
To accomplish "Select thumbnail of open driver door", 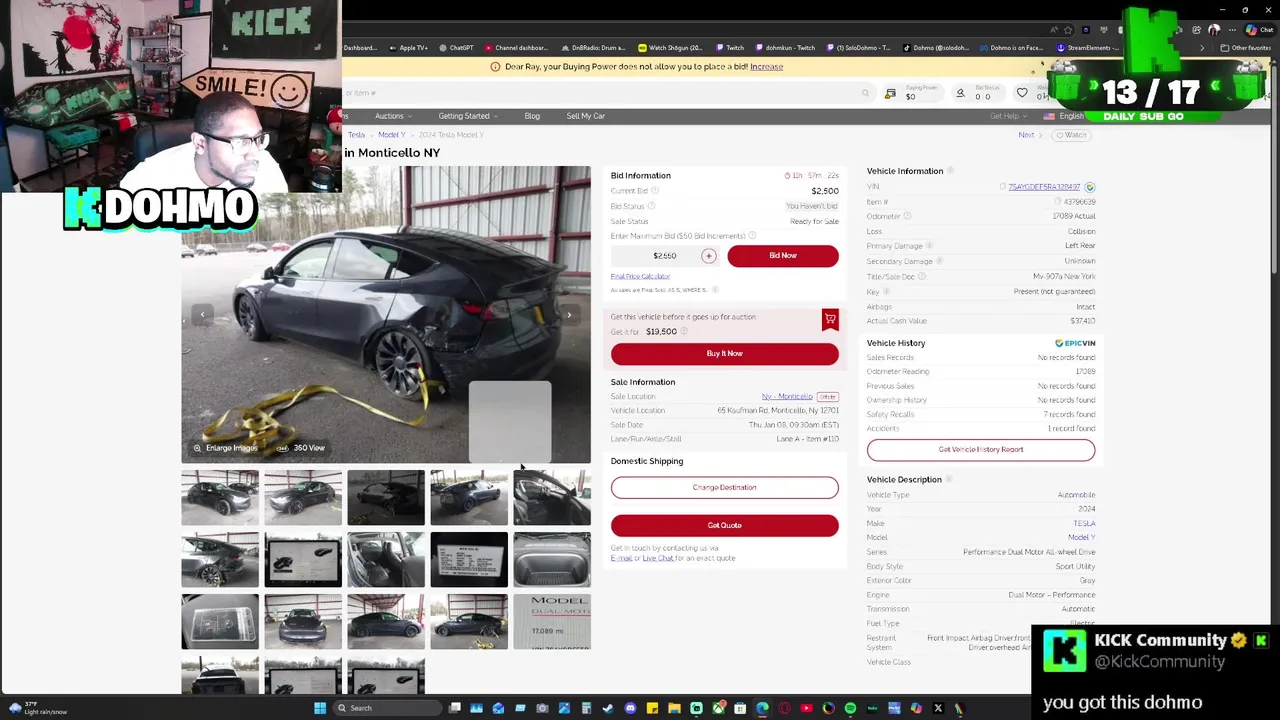I will [552, 497].
